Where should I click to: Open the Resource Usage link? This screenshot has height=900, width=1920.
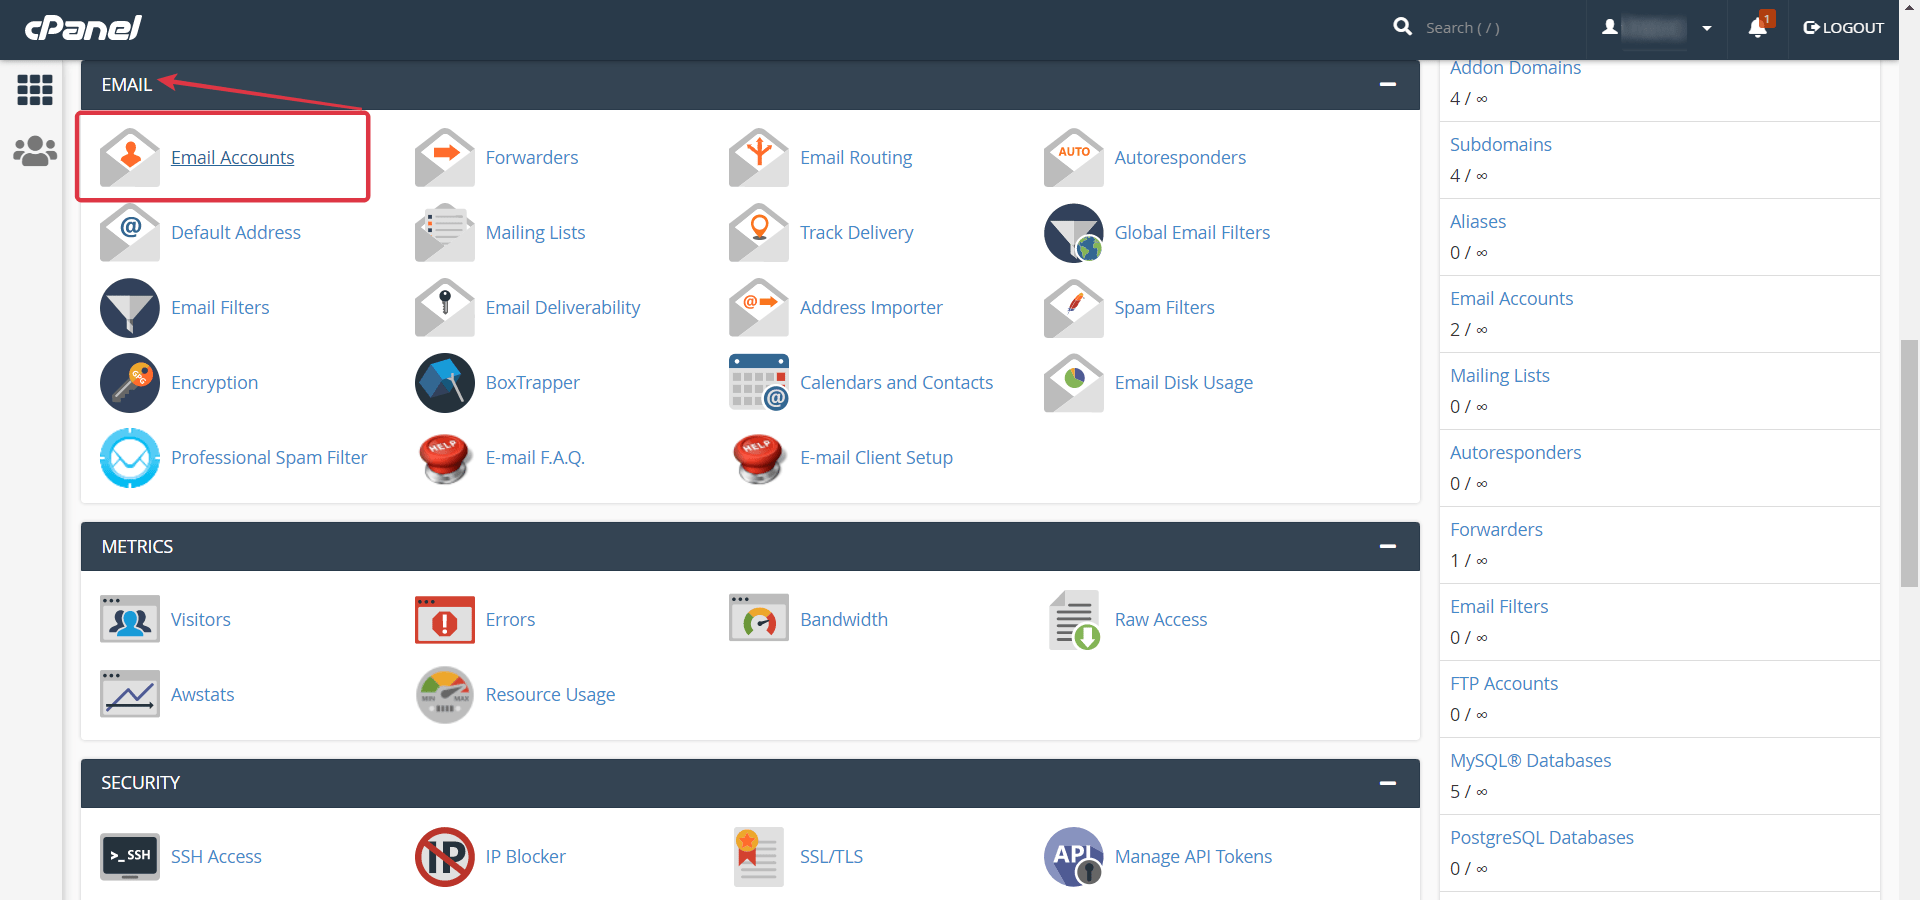coord(550,695)
